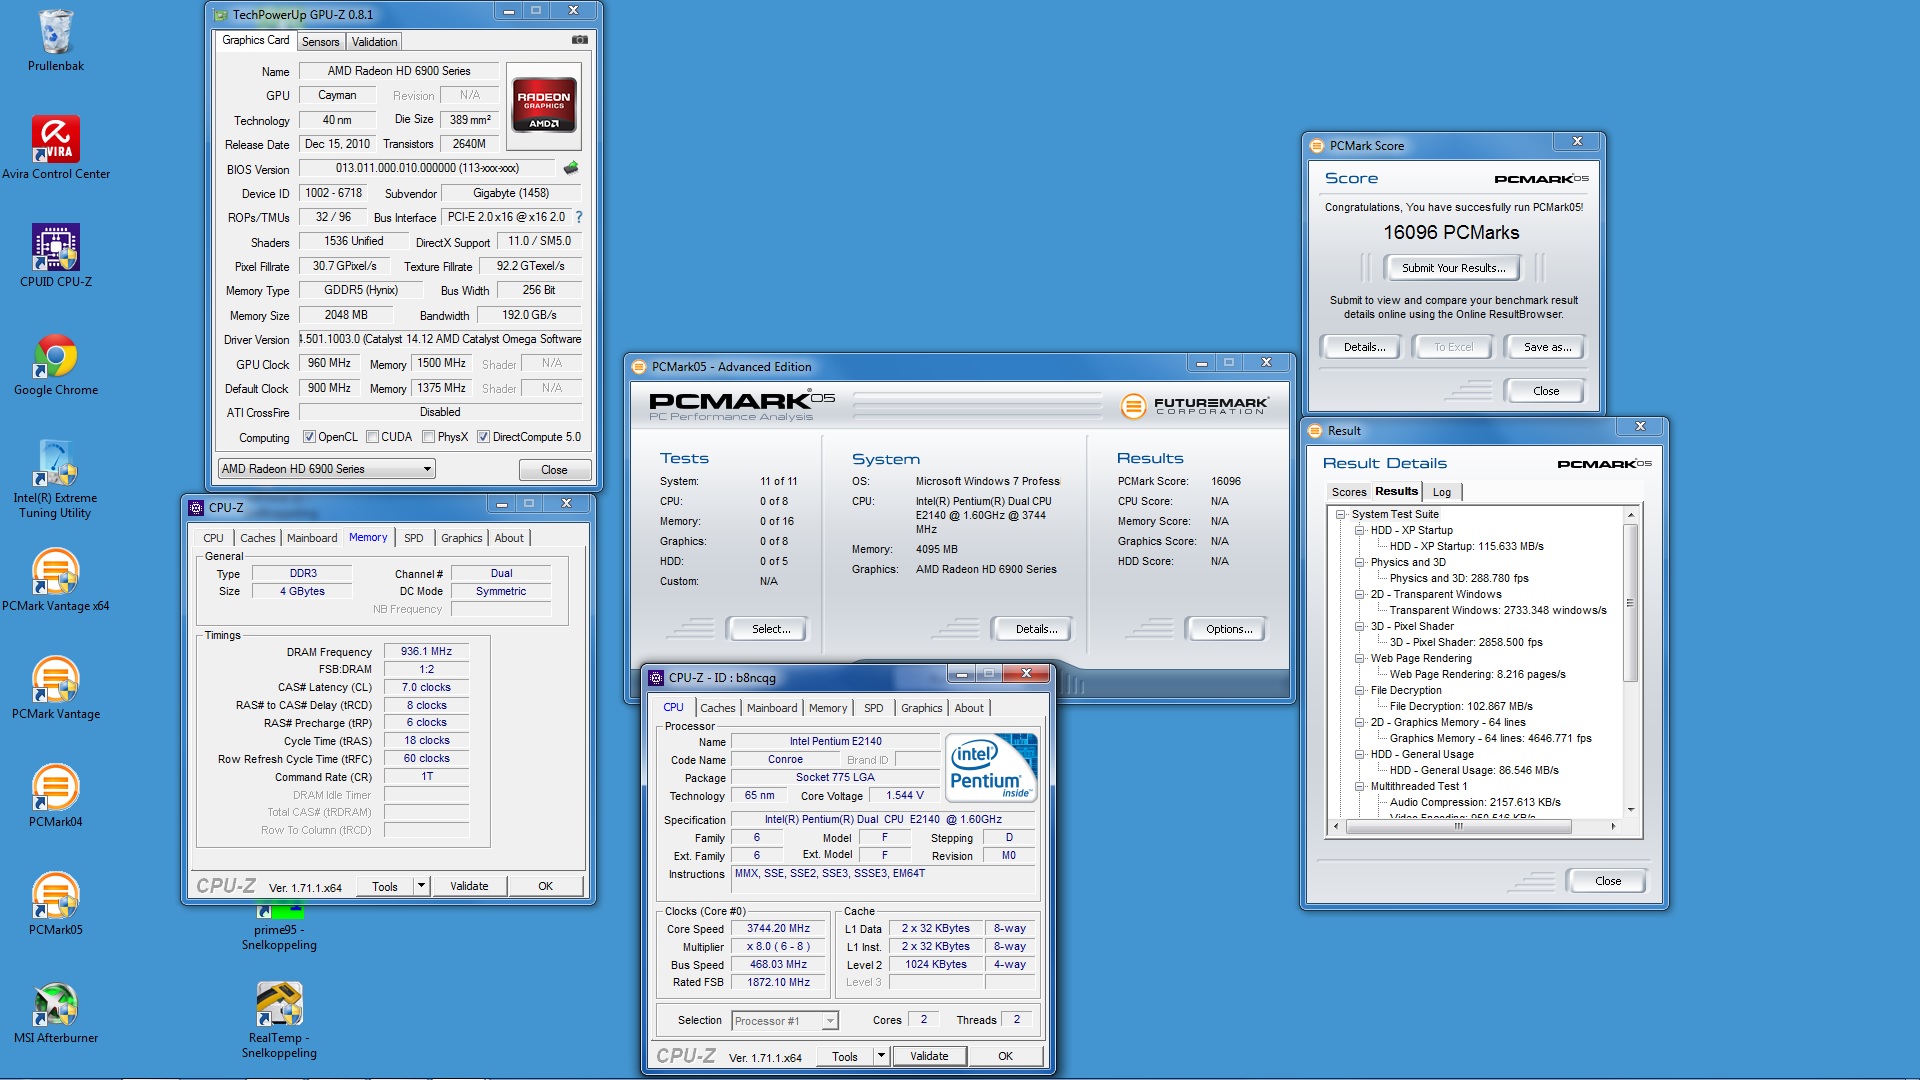The width and height of the screenshot is (1920, 1080).
Task: Toggle the DirectCompute 5.0 checkbox
Action: coord(483,437)
